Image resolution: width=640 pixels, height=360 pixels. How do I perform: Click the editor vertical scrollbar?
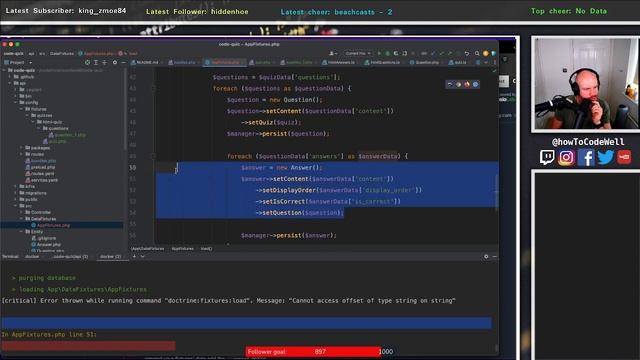(x=496, y=192)
